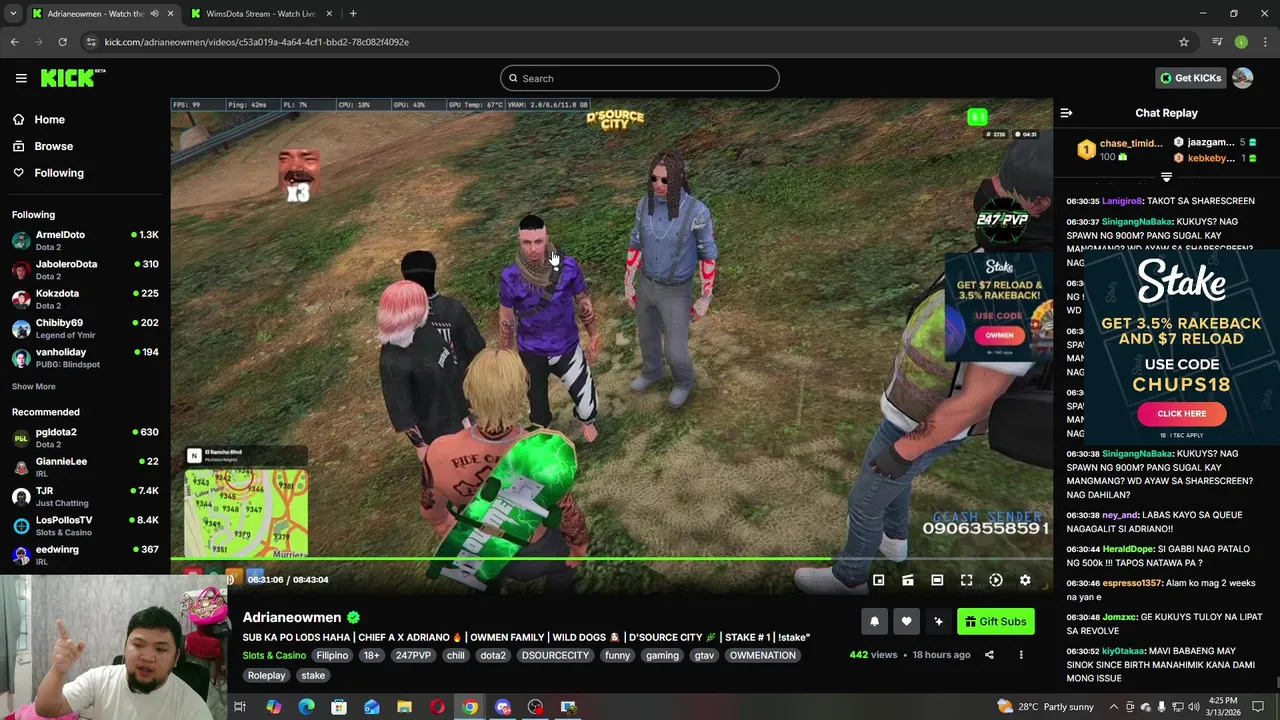Open the hamburger sidebar menu
Screen dimensions: 1280x720
click(21, 78)
